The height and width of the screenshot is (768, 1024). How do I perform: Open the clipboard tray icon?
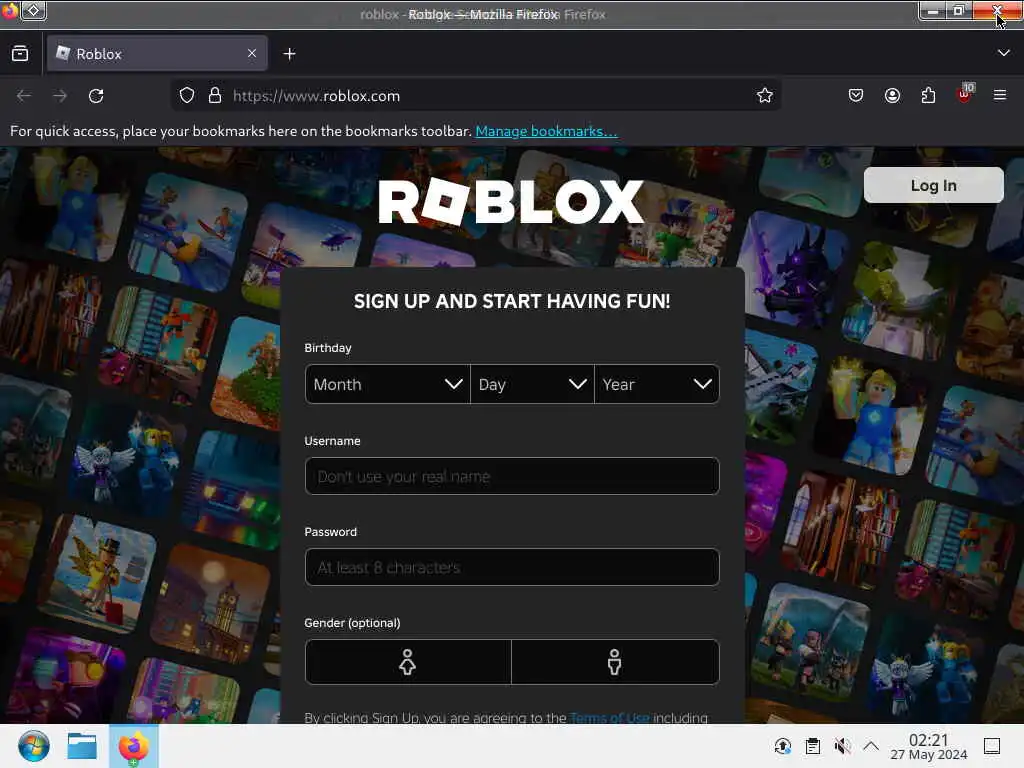click(812, 746)
